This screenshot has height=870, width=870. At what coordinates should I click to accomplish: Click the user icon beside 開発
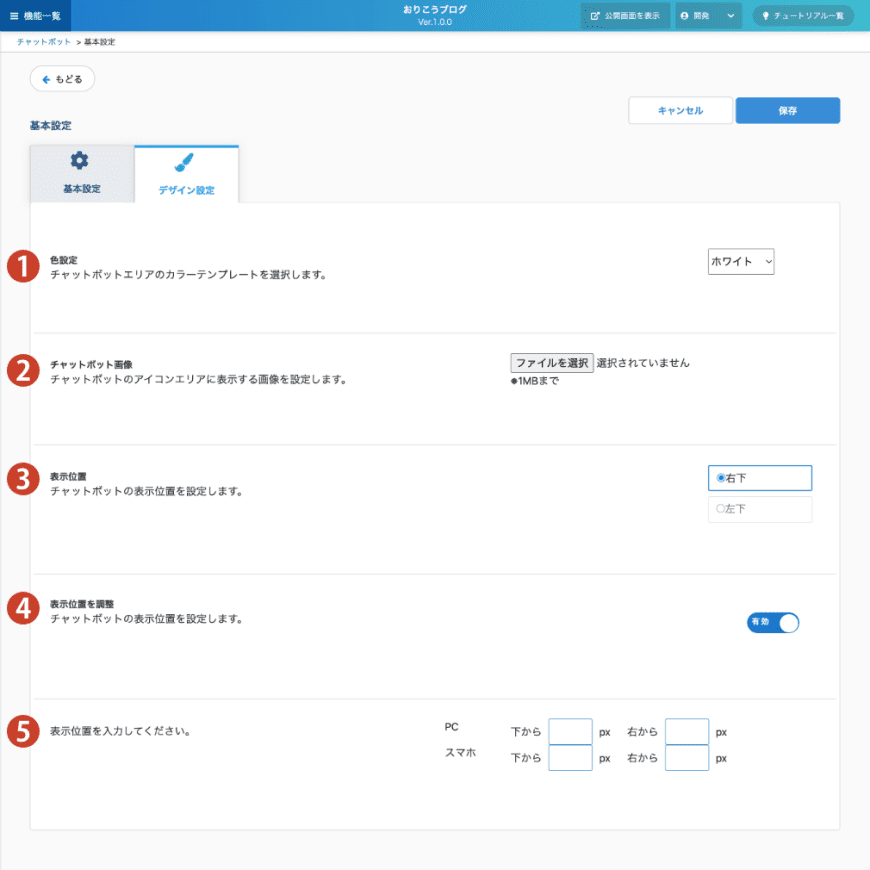point(685,16)
